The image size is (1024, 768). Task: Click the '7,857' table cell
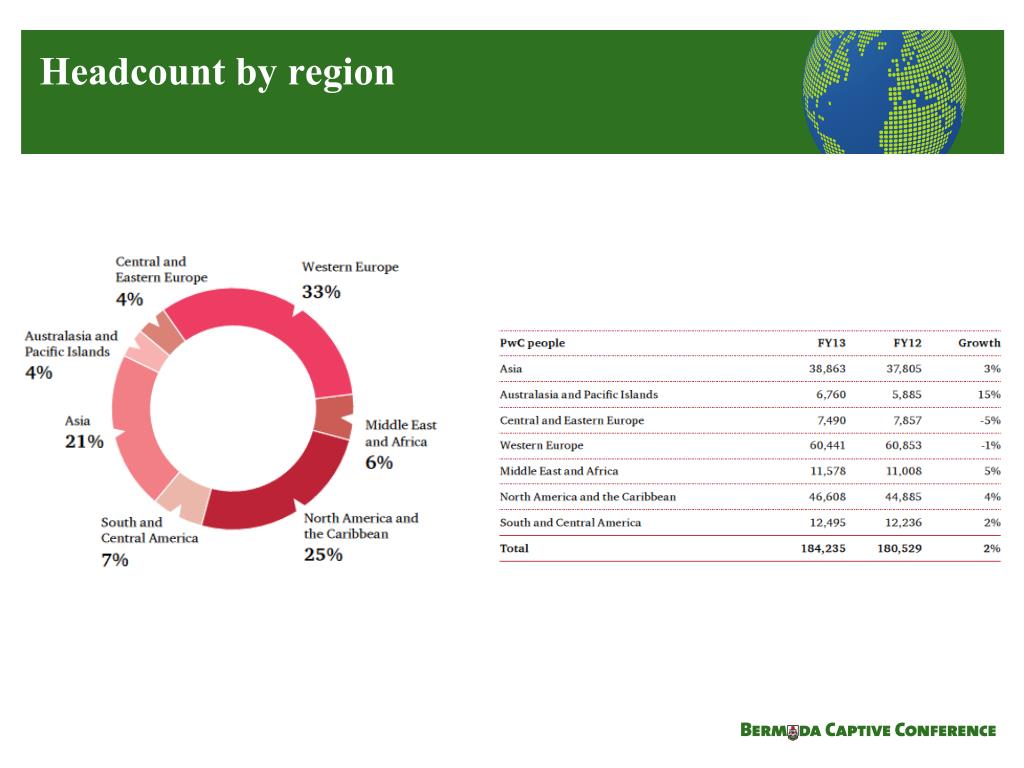pos(908,421)
